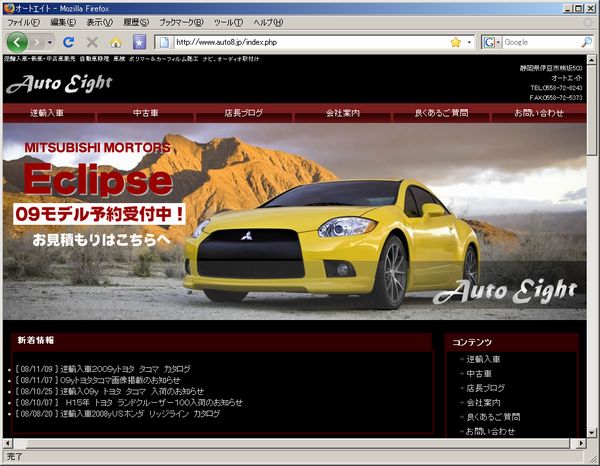Select 良くあるご質問 in the red navigation bar
Image resolution: width=600 pixels, height=466 pixels.
(x=441, y=113)
